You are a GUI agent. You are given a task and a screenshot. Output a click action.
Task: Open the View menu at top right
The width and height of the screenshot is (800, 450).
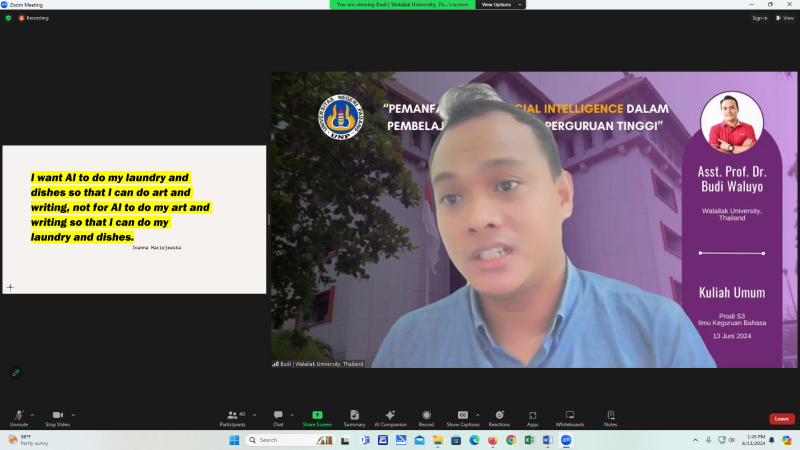tap(785, 18)
